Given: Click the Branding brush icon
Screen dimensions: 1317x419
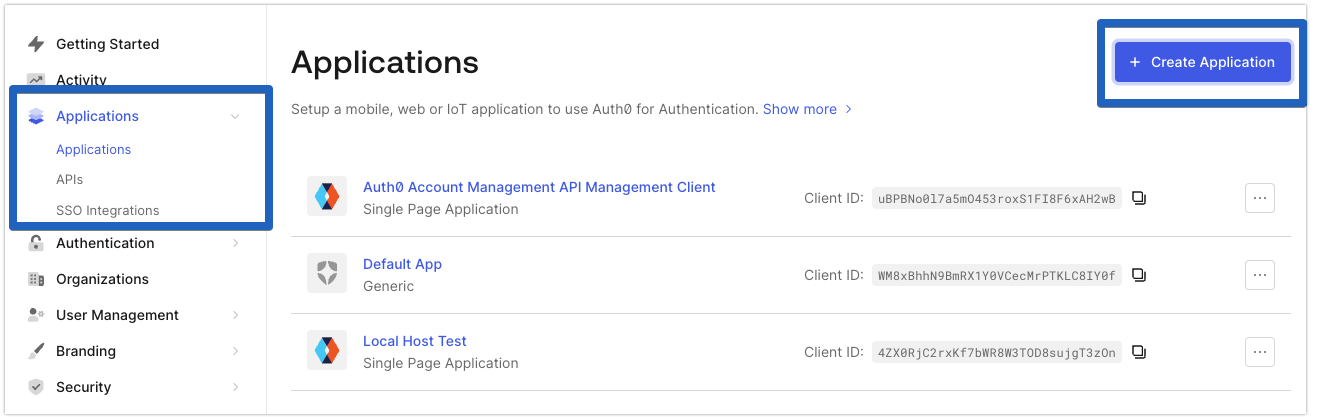Looking at the screenshot, I should (x=36, y=351).
